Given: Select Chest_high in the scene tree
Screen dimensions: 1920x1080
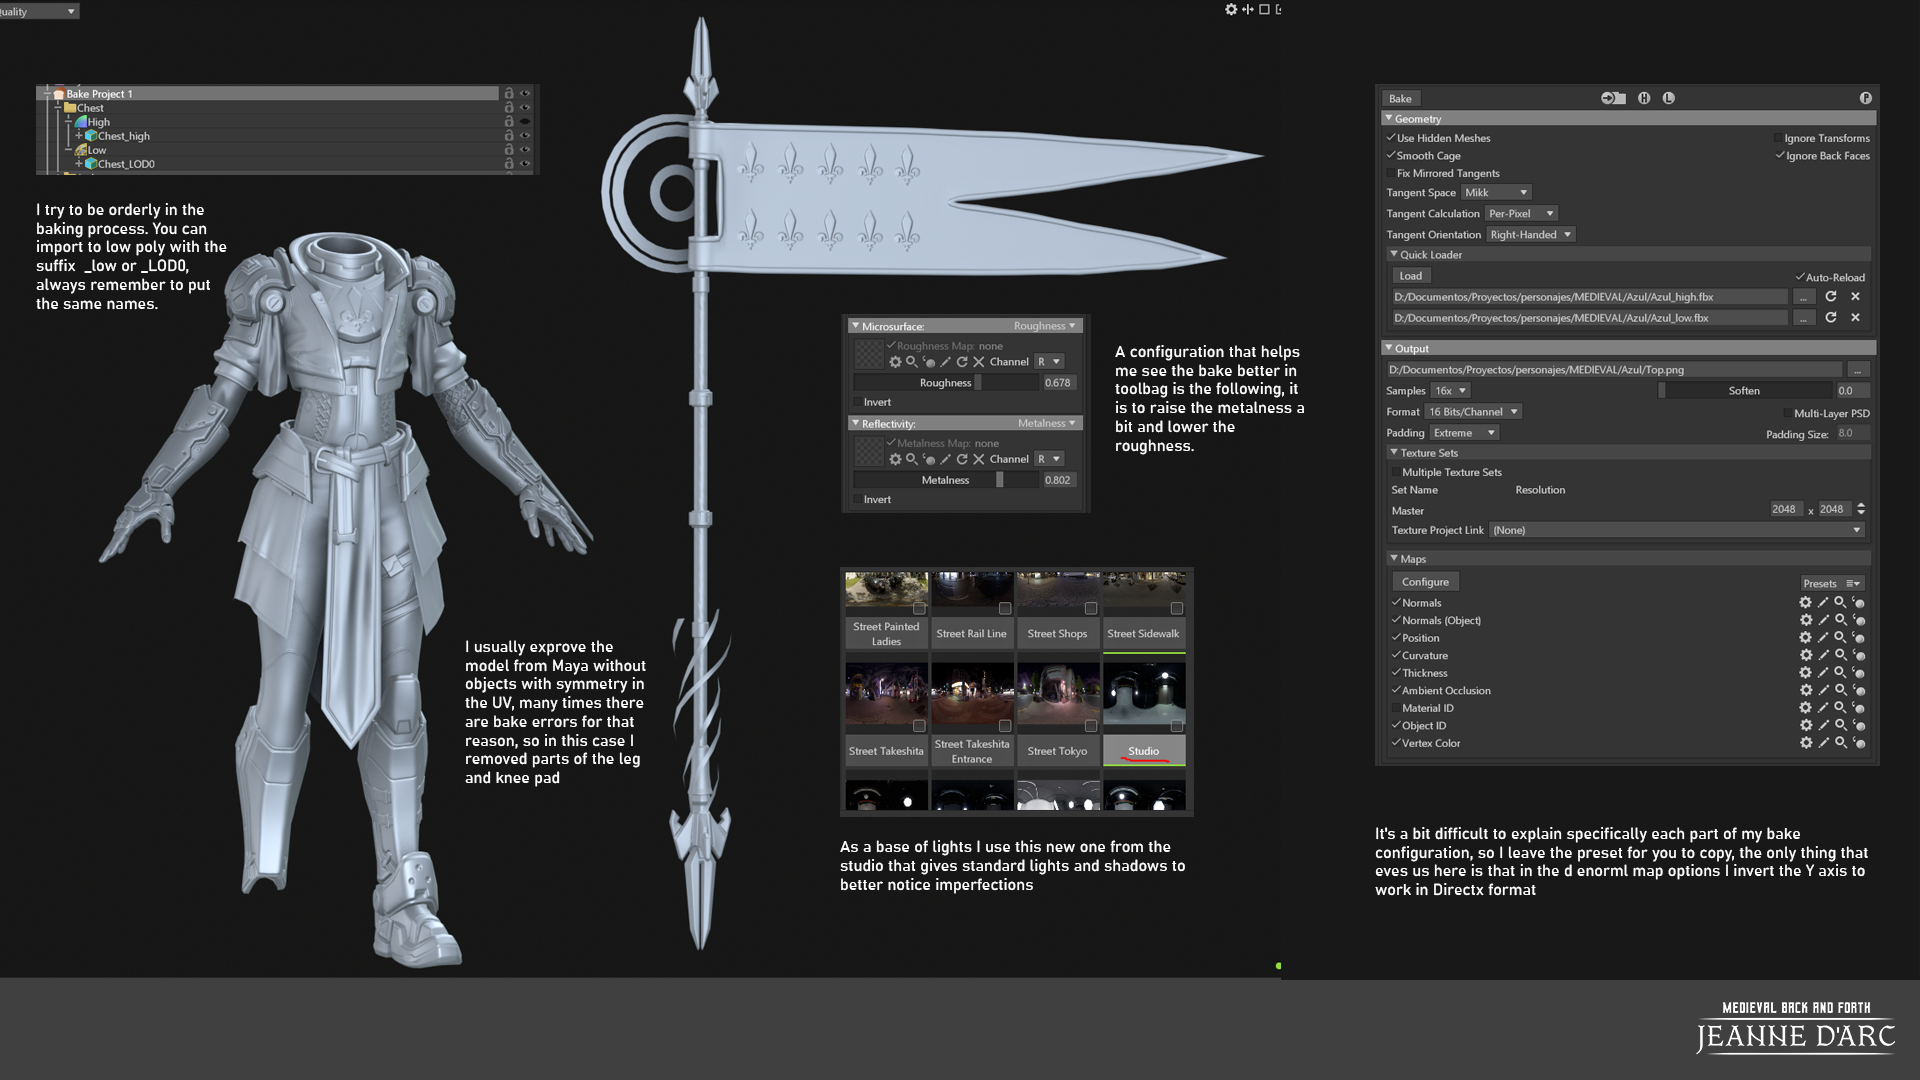Looking at the screenshot, I should pos(123,136).
